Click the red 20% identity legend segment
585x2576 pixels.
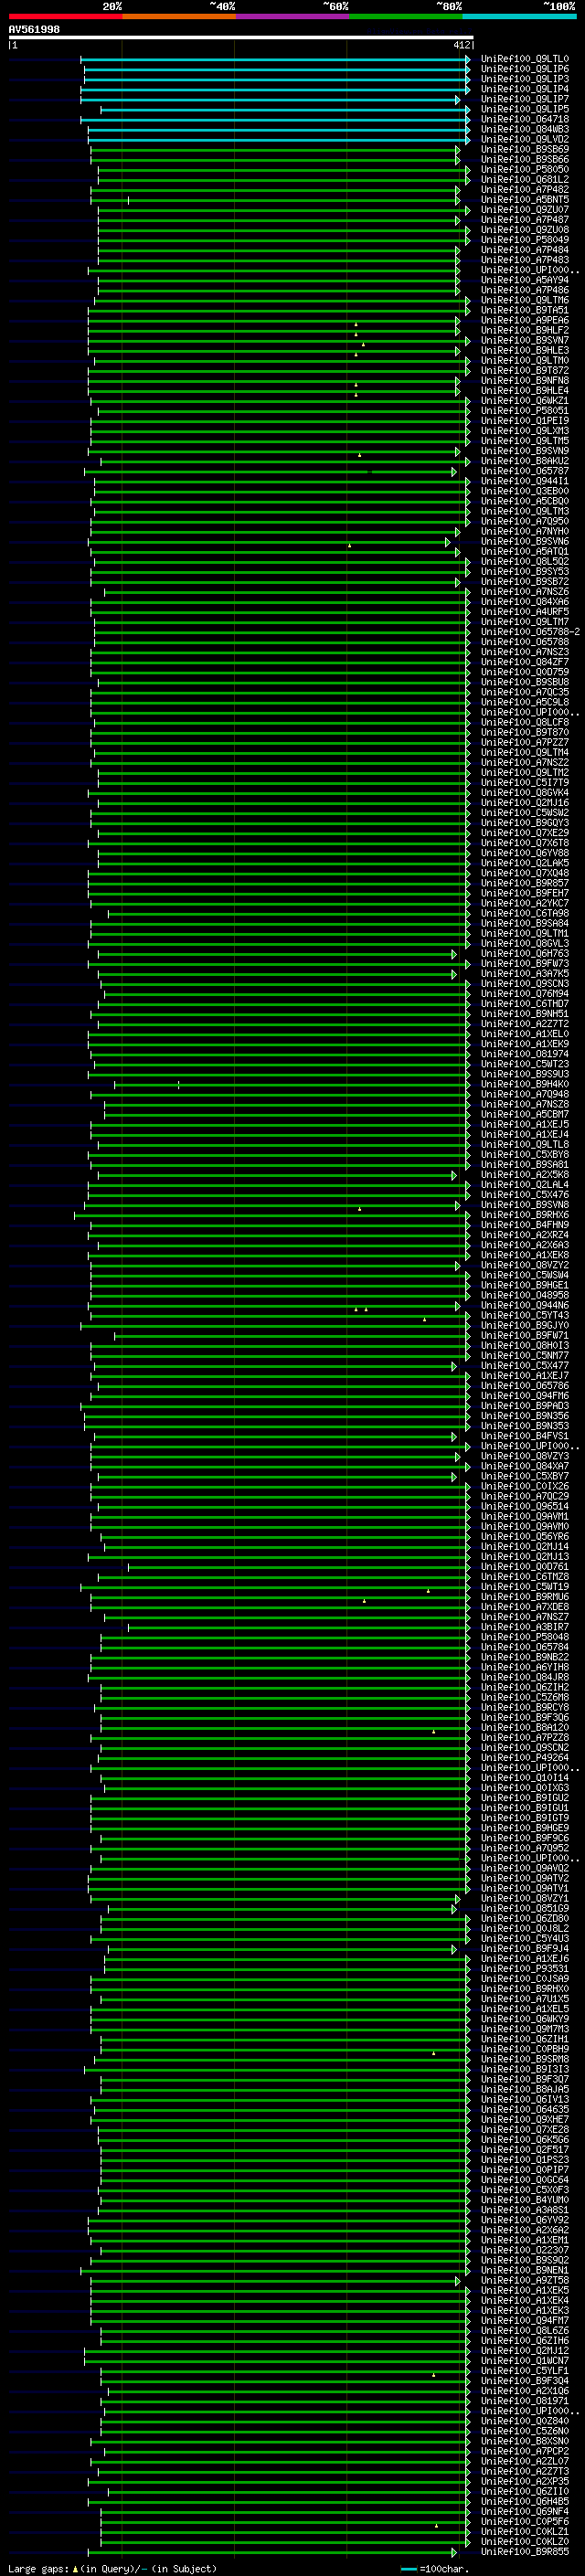tap(65, 16)
